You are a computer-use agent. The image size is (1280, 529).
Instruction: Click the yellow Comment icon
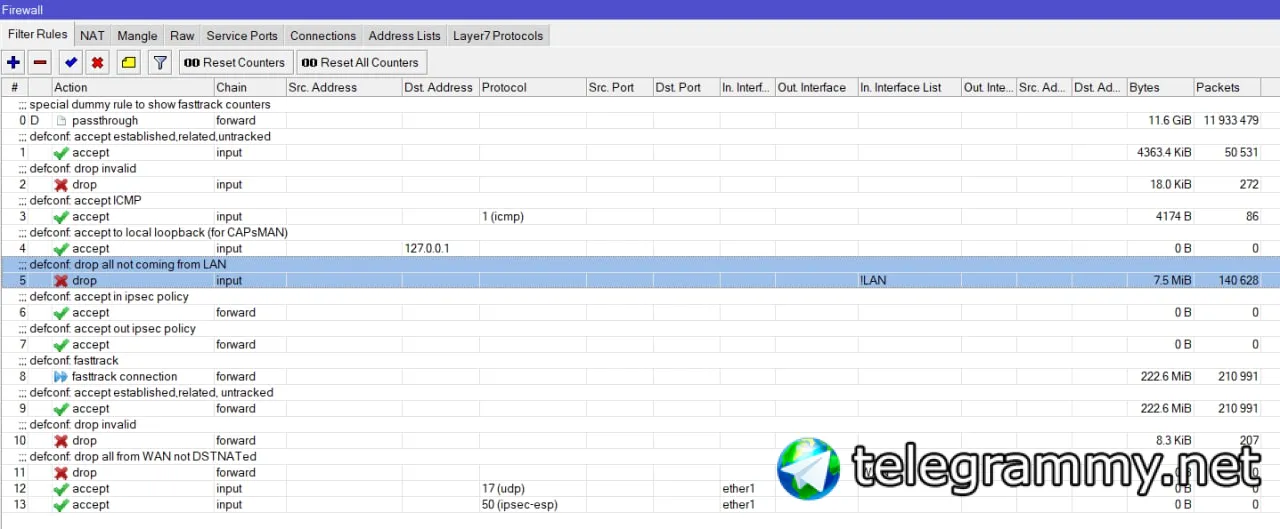coord(128,62)
